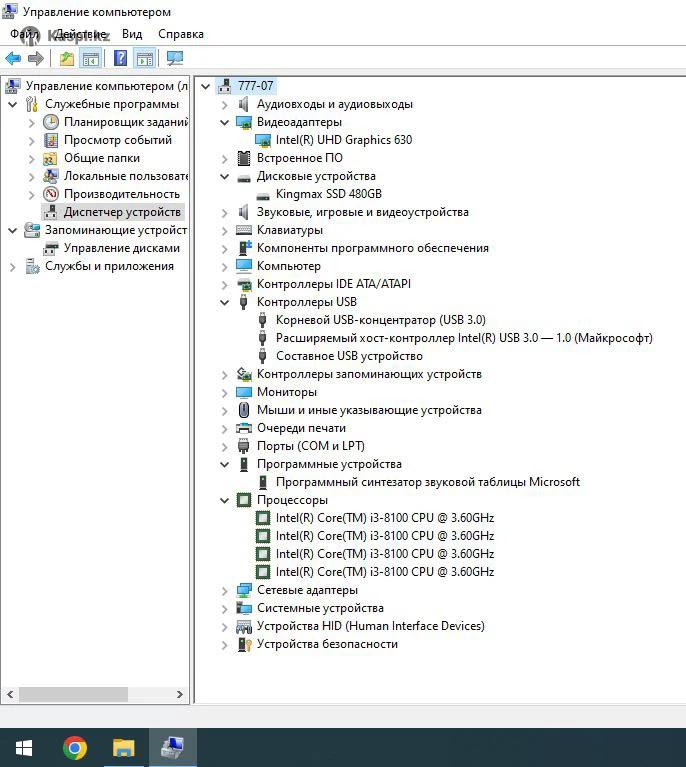The width and height of the screenshot is (686, 767).
Task: Open the Справка menu
Action: point(180,34)
